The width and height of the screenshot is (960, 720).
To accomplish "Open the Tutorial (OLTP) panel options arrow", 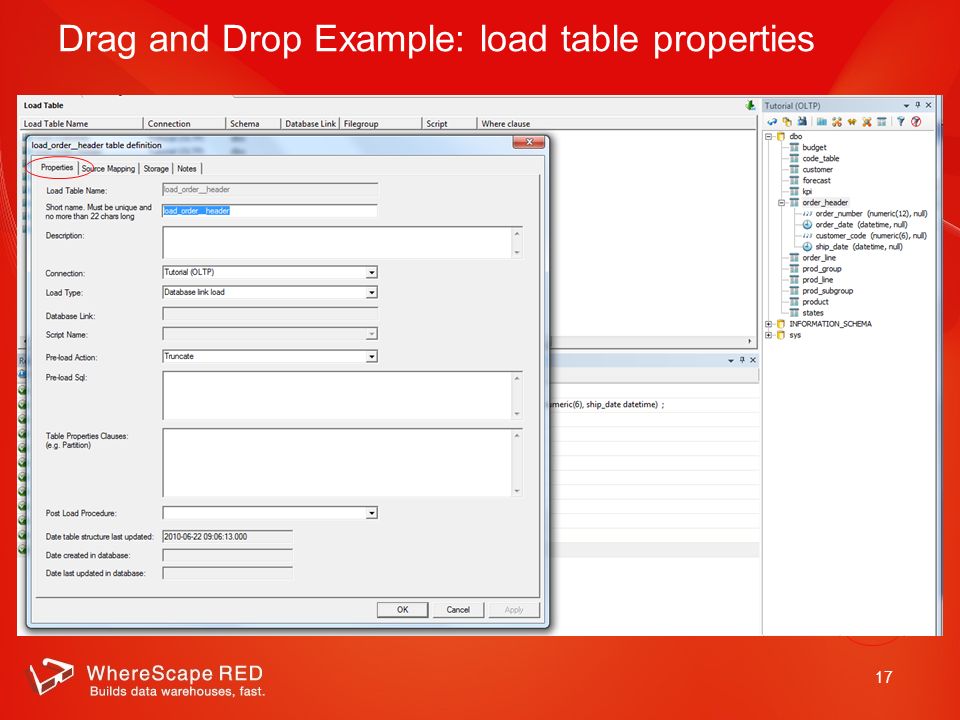I will pyautogui.click(x=906, y=106).
